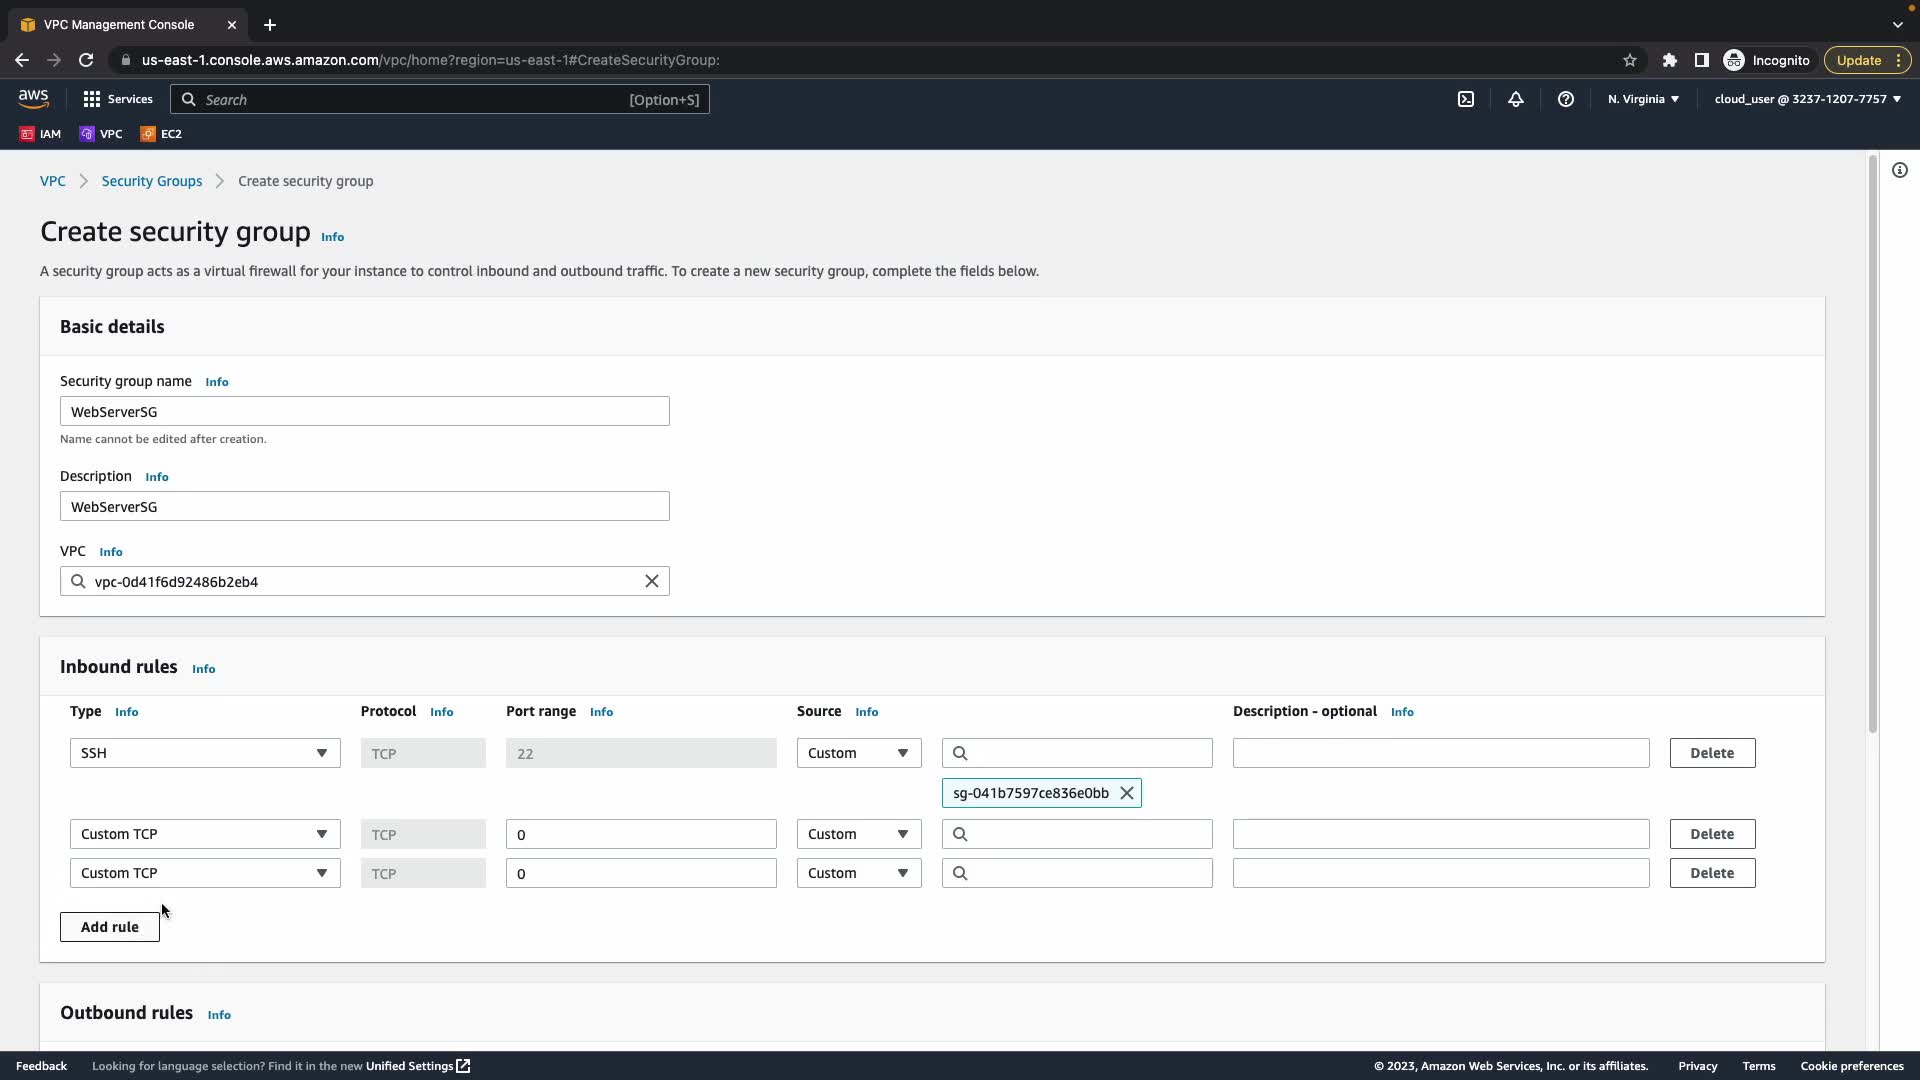
Task: Open the Services grid menu
Action: click(x=118, y=99)
